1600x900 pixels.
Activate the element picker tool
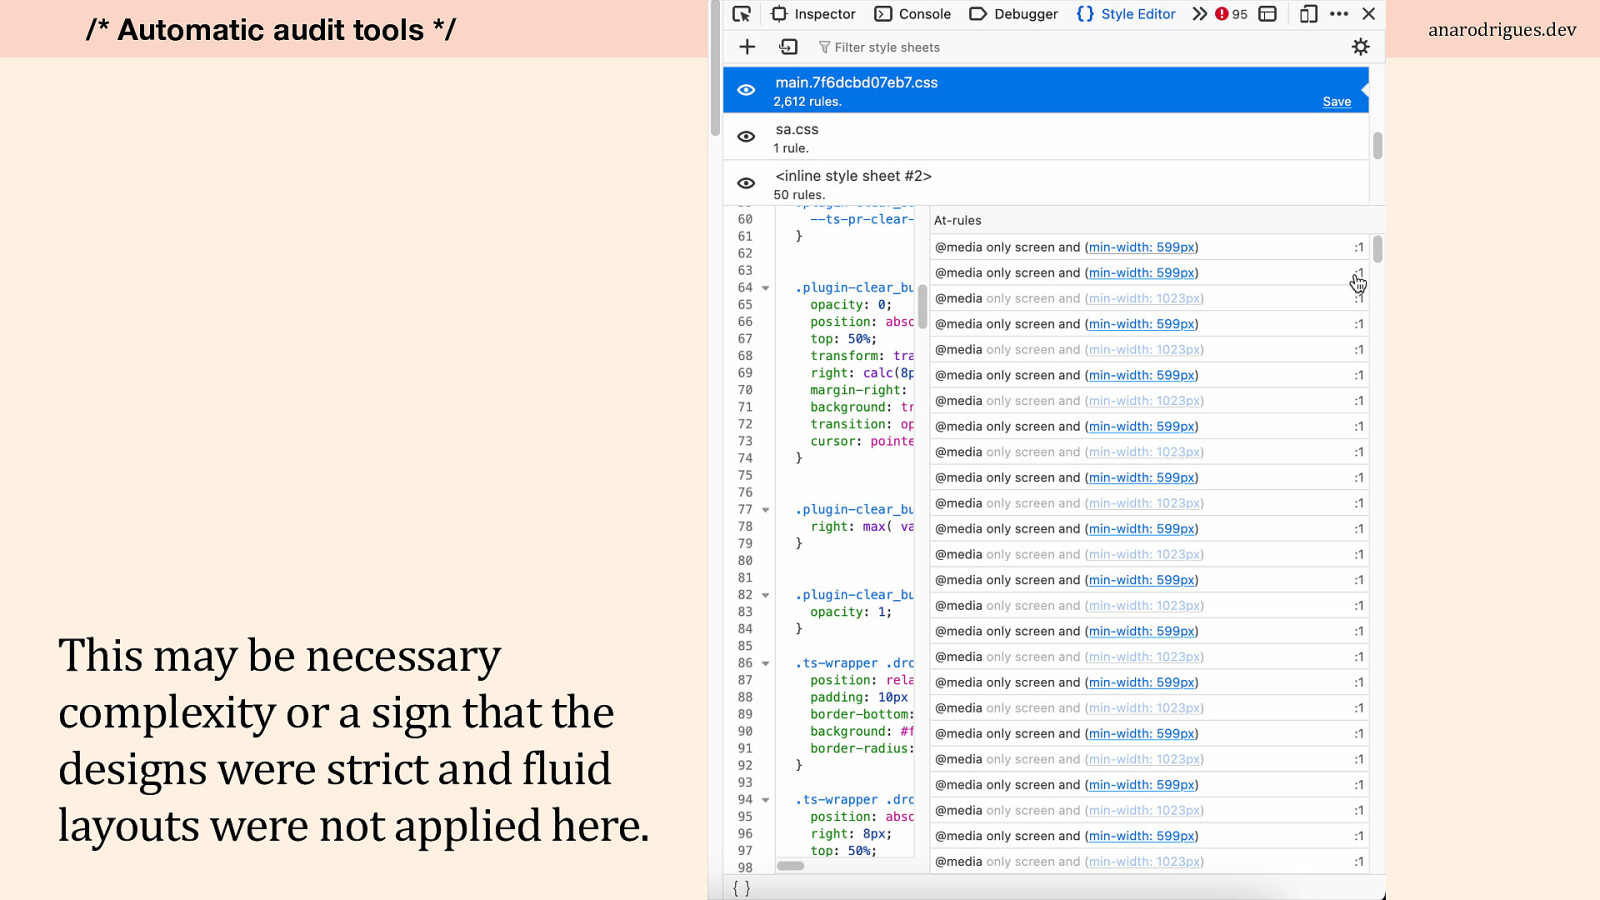(741, 14)
